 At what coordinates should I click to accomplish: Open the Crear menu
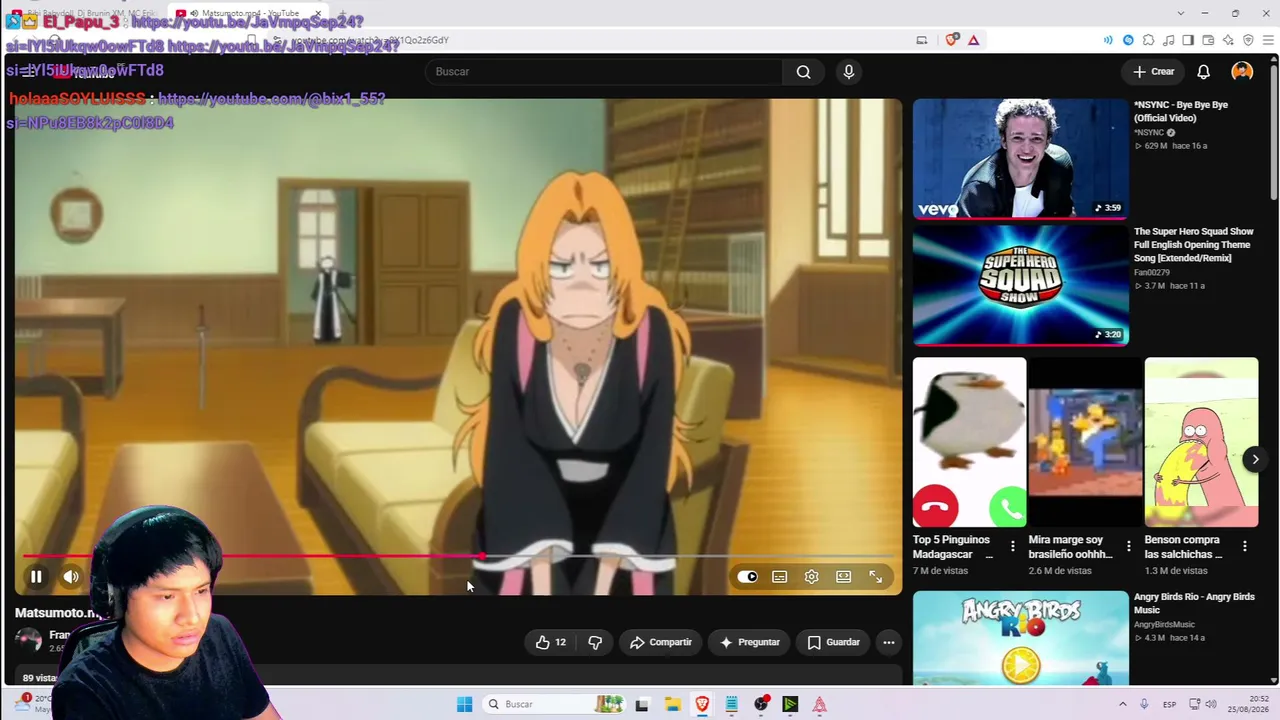(1153, 72)
